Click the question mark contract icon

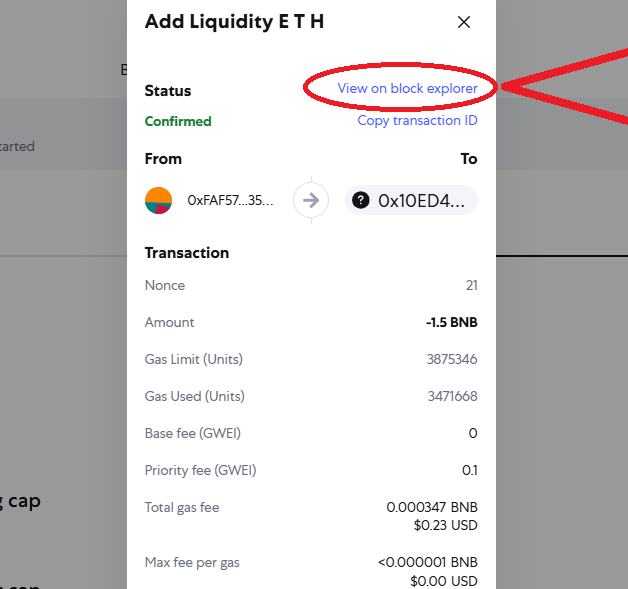(360, 200)
